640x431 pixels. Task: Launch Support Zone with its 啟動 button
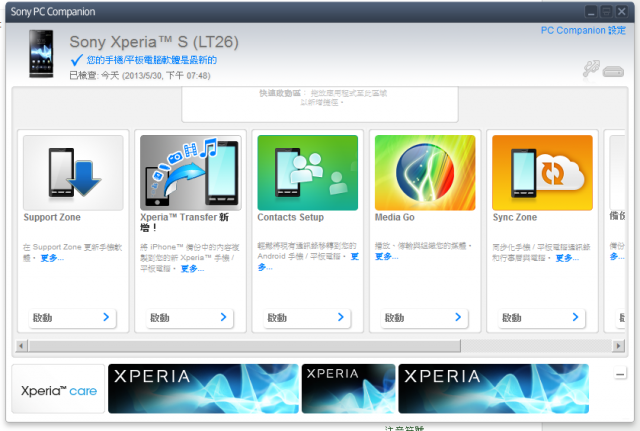[x=72, y=318]
